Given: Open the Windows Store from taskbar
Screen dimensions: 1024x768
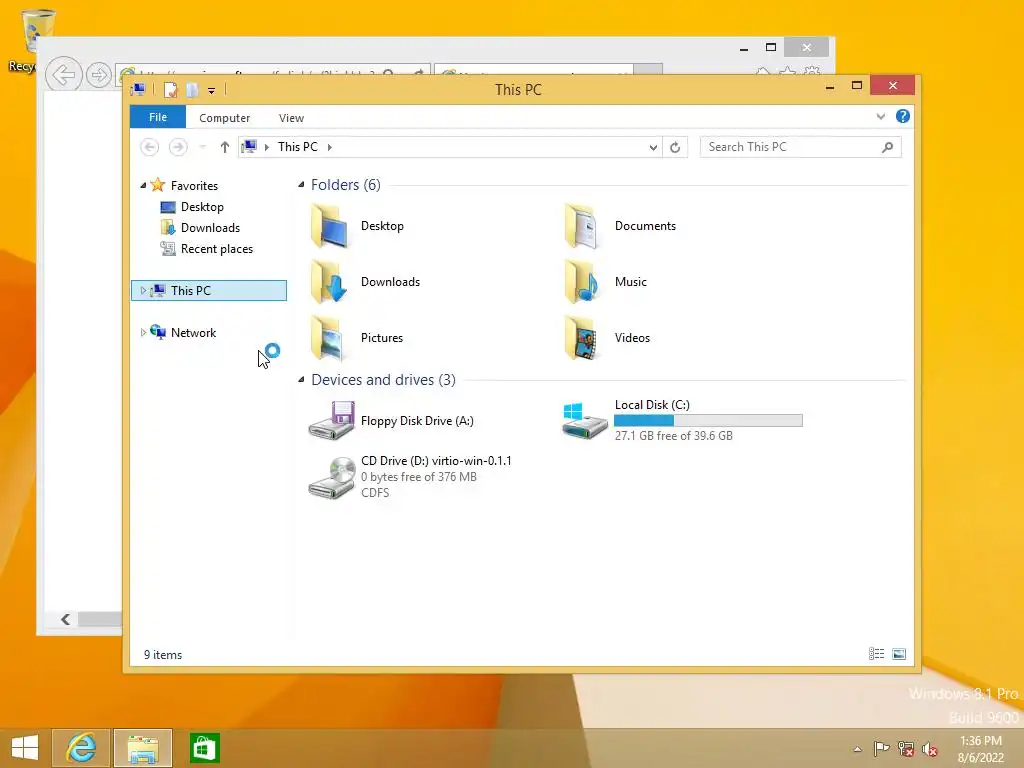Looking at the screenshot, I should coord(204,748).
